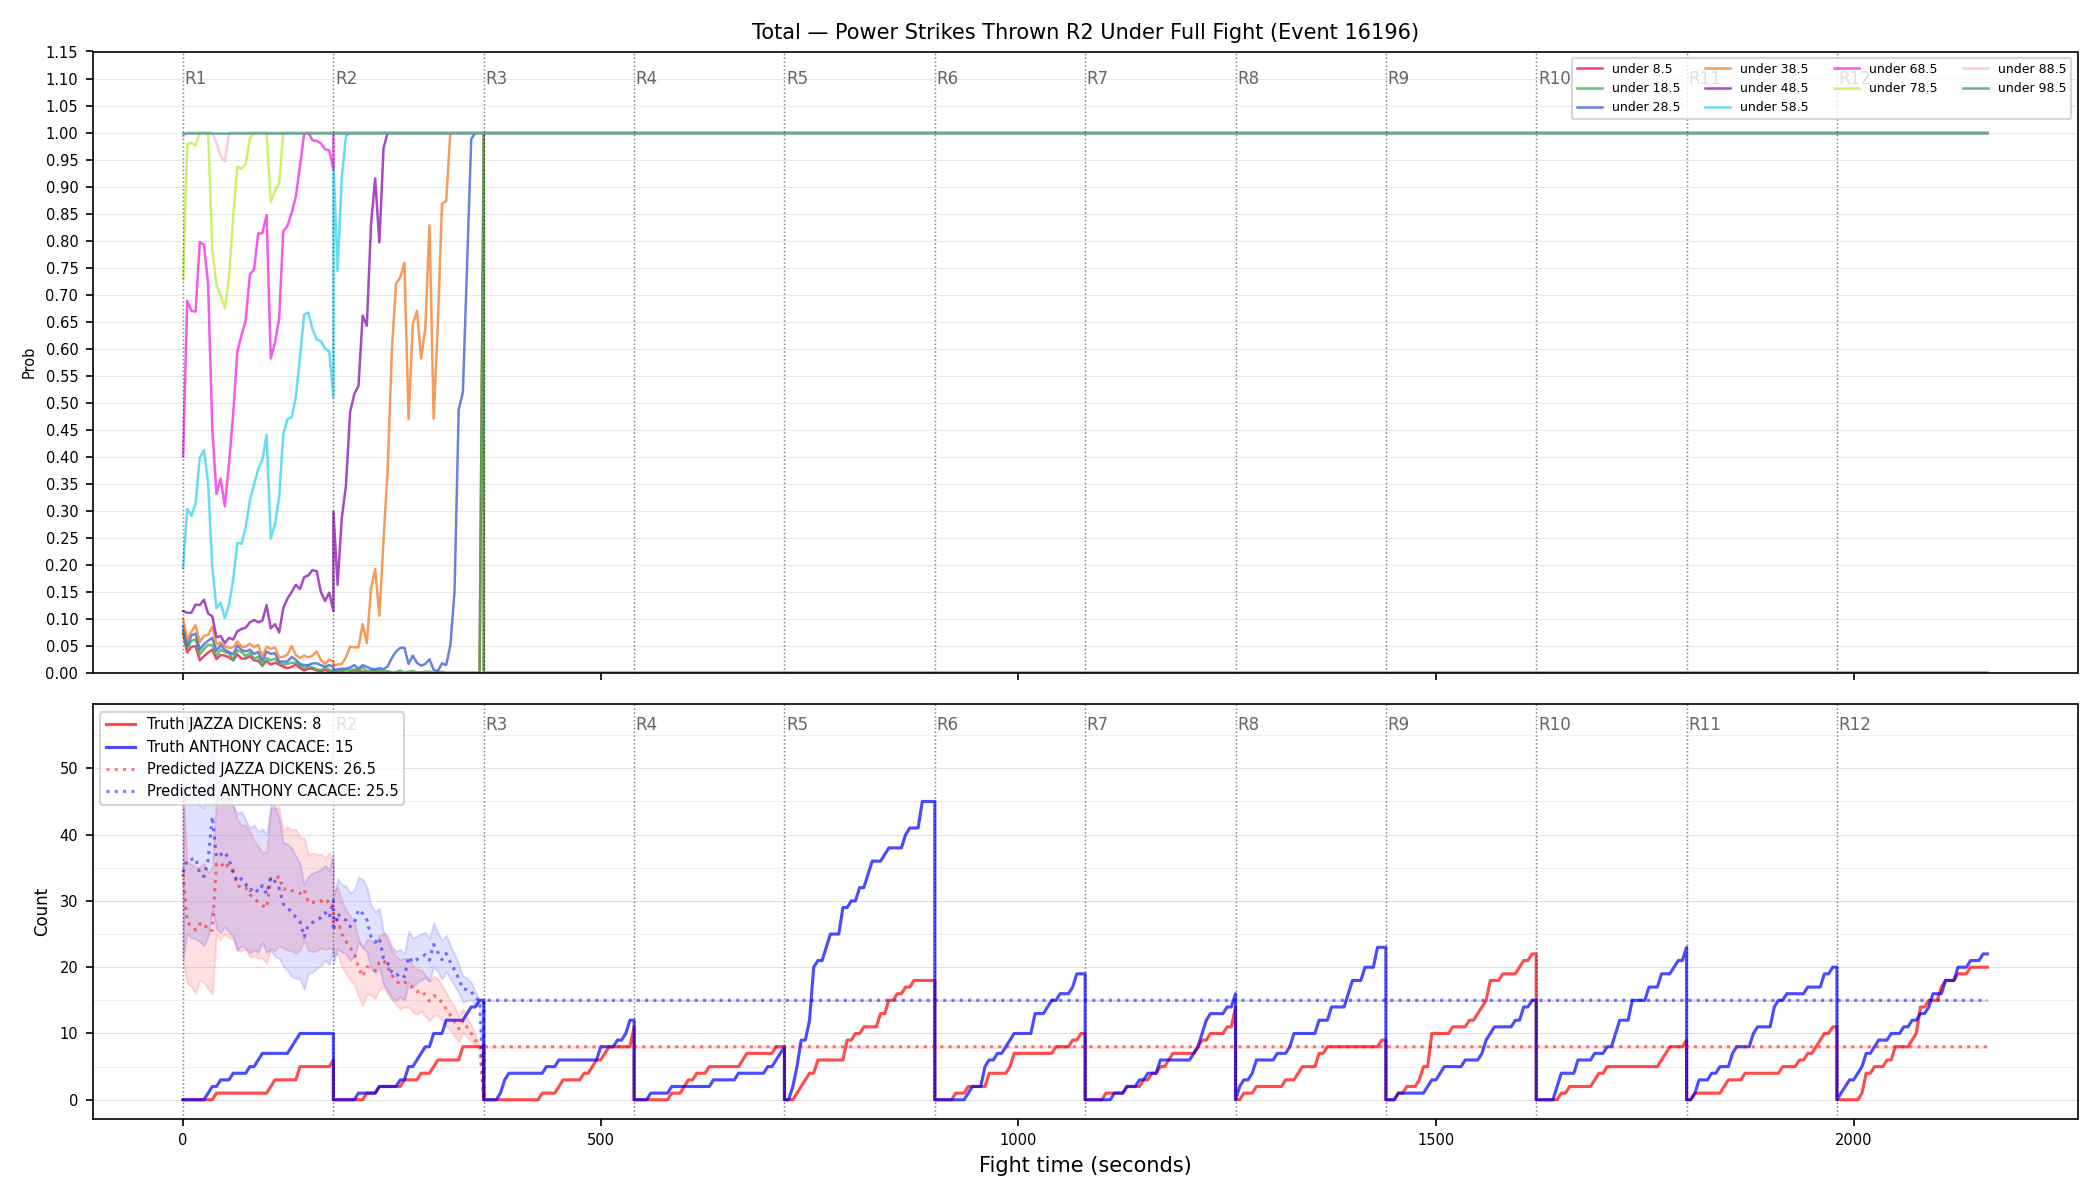
Task: Click the 'under 28.5' legend label
Action: (1646, 107)
